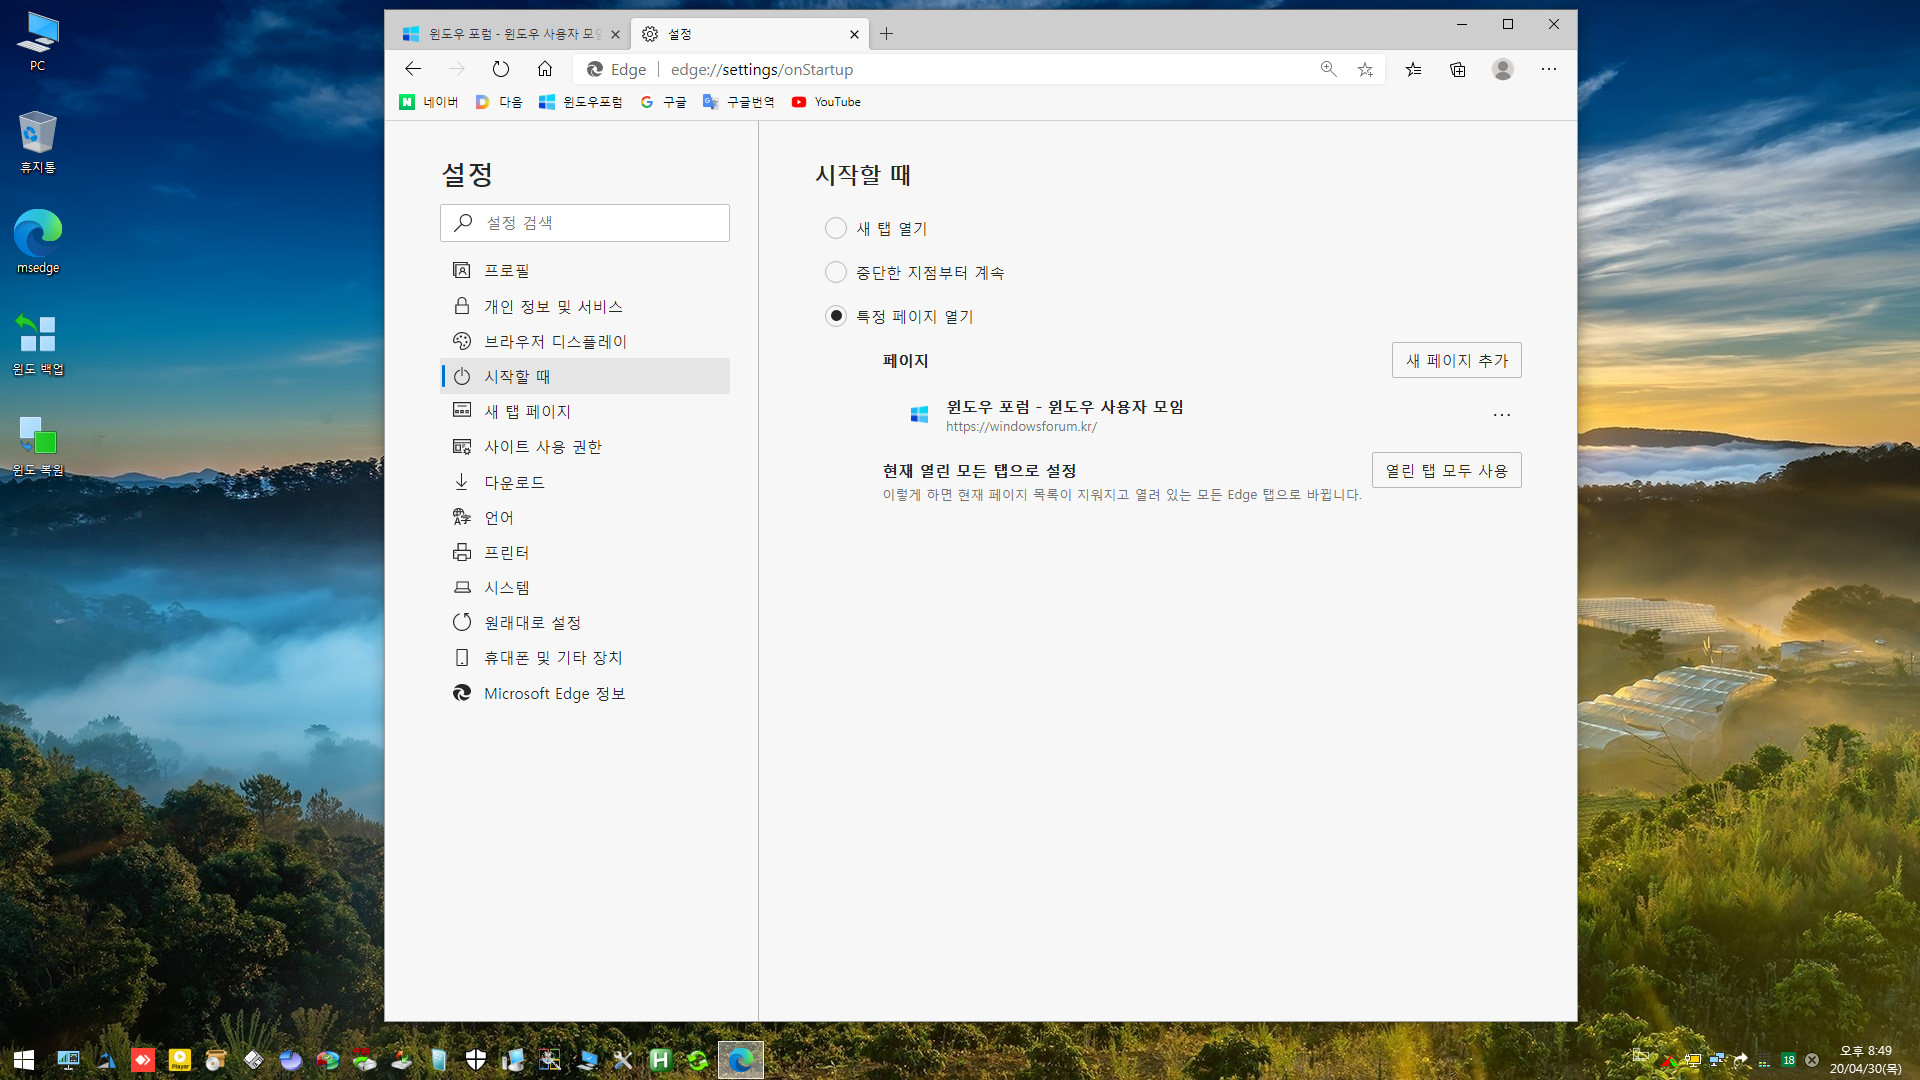Viewport: 1920px width, 1080px height.
Task: Click the 시스템 settings icon
Action: click(x=462, y=587)
